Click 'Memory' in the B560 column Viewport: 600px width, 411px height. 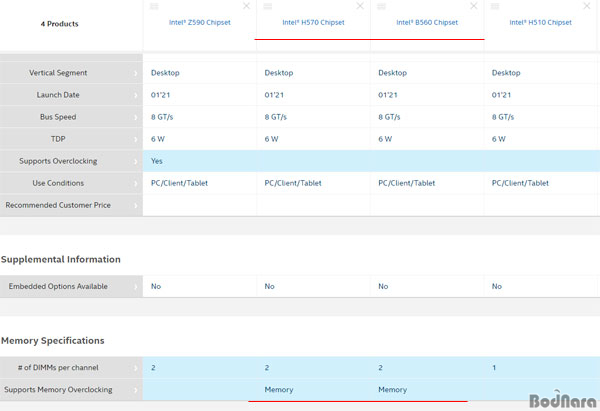pos(393,390)
